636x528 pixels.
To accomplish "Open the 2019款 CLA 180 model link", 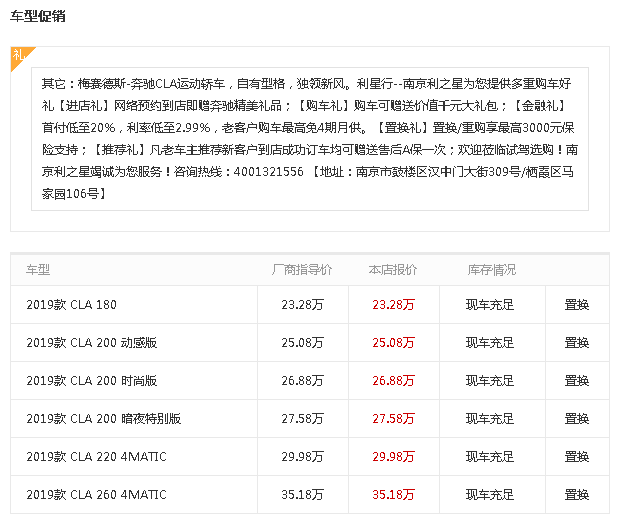I will coord(72,305).
